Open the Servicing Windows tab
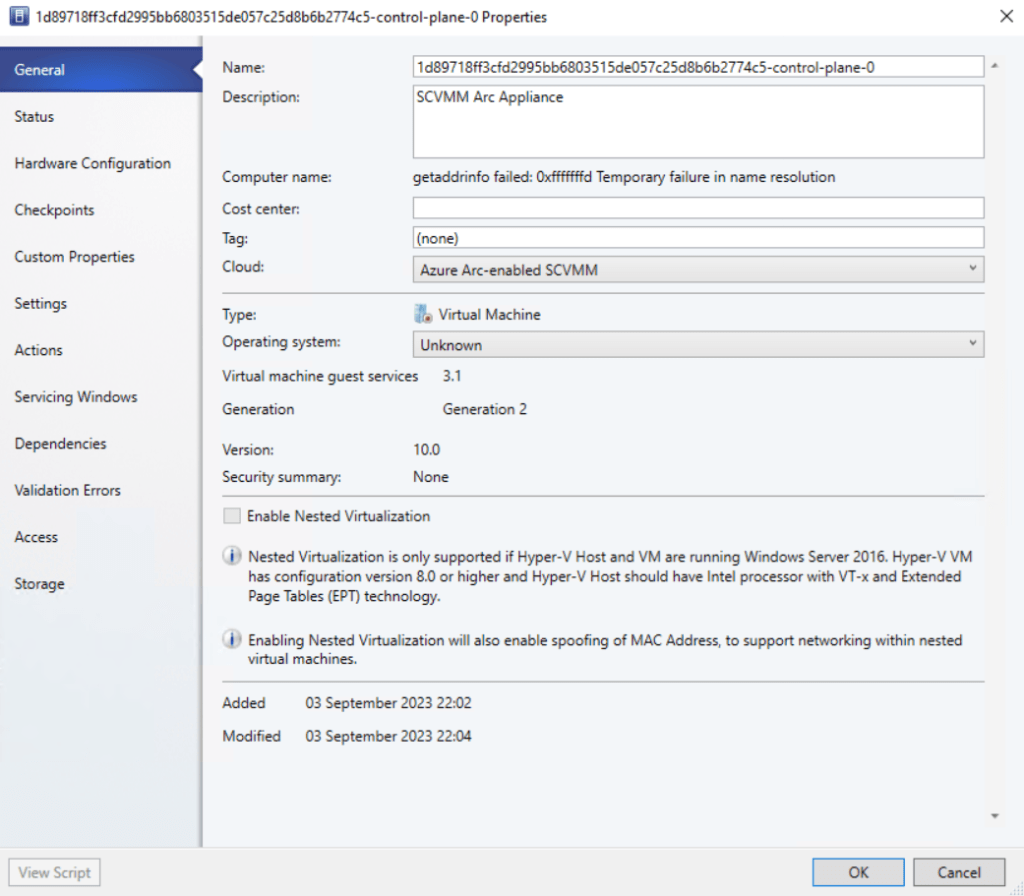Screen dimensions: 1024x896 75,397
